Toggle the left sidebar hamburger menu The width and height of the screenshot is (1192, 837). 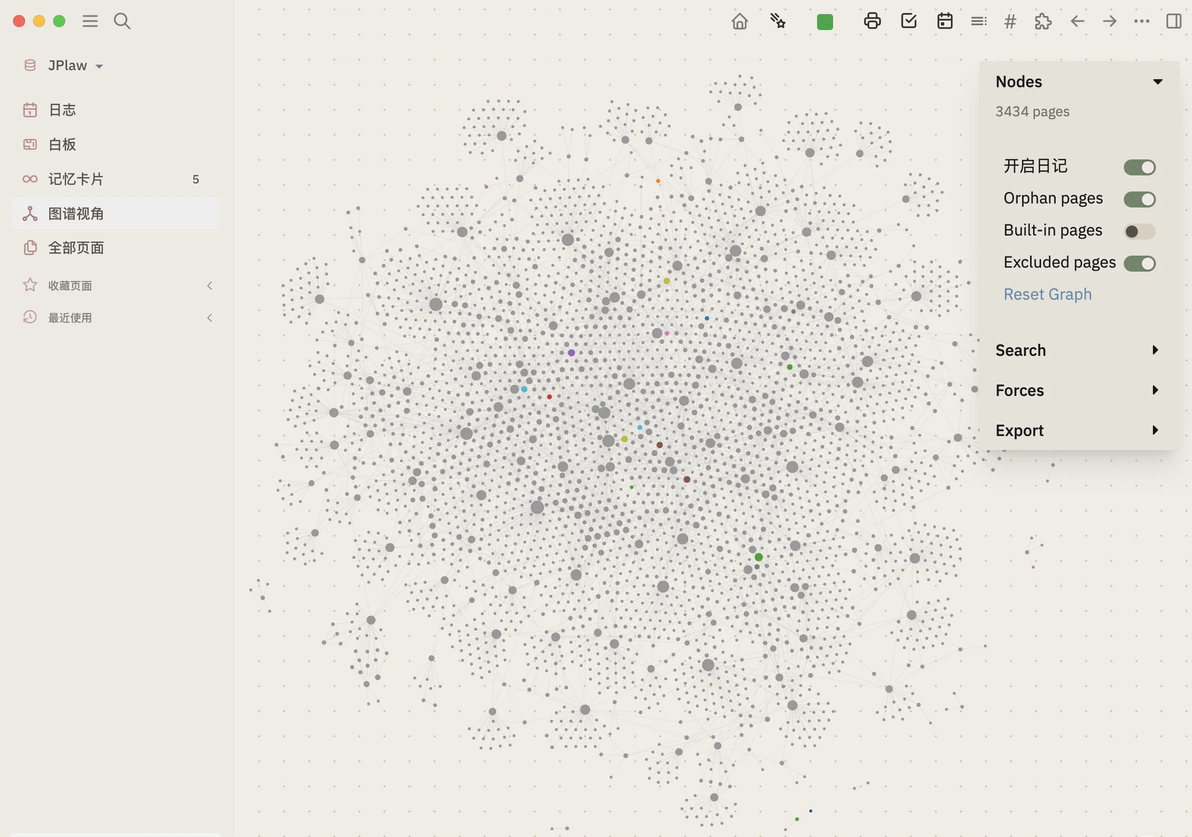(90, 21)
